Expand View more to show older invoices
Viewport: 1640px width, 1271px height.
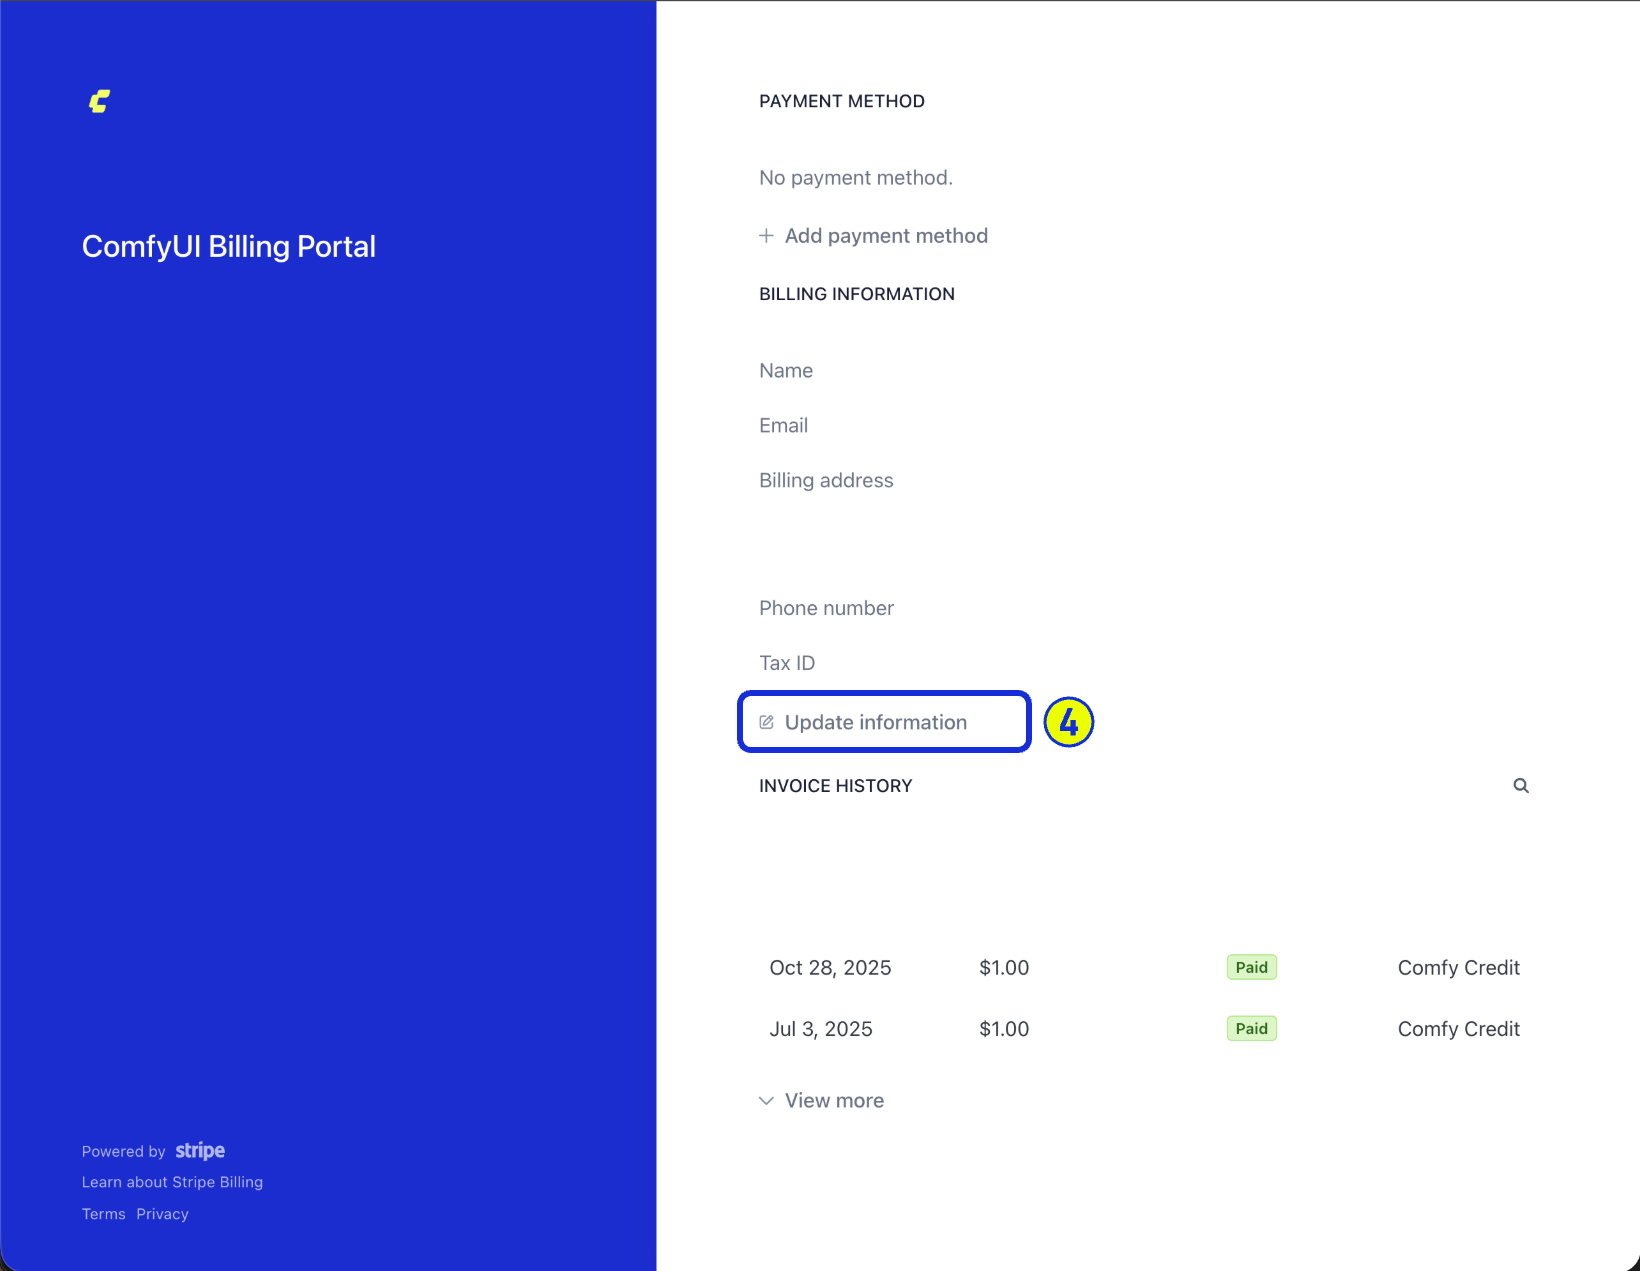834,1100
